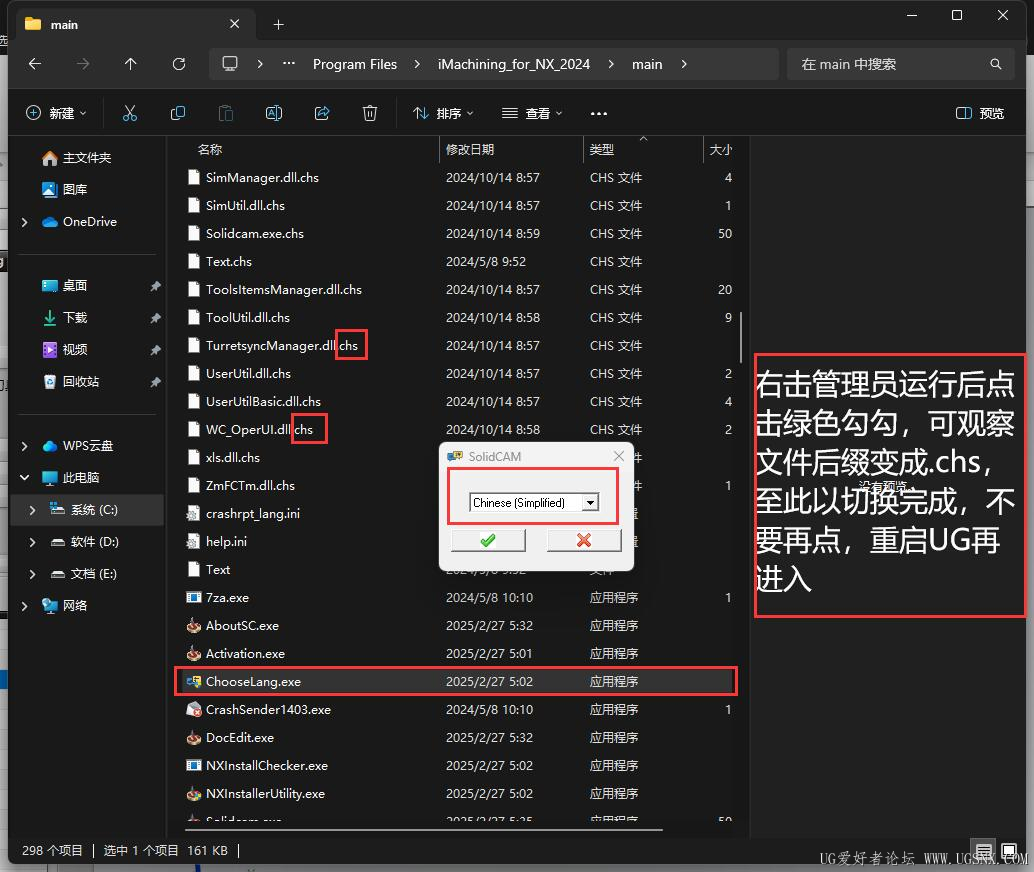The height and width of the screenshot is (872, 1034).
Task: Select the crashrpt_lang.ini file icon
Action: [193, 513]
